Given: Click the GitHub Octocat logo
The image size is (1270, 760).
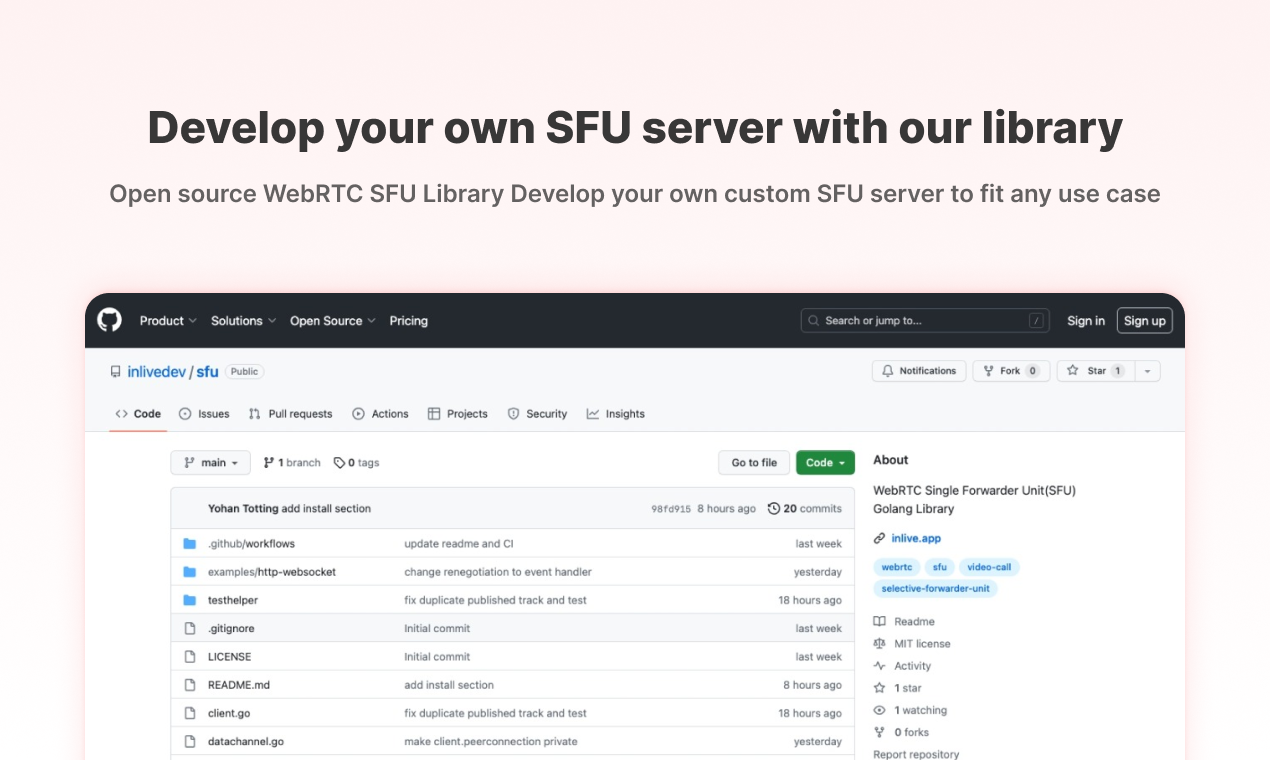Looking at the screenshot, I should 109,320.
